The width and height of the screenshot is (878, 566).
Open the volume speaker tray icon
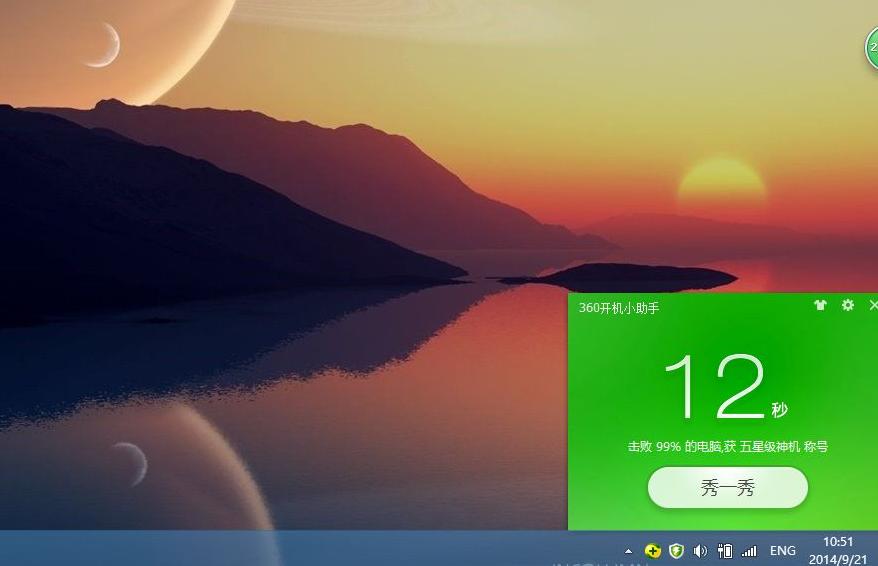(700, 551)
